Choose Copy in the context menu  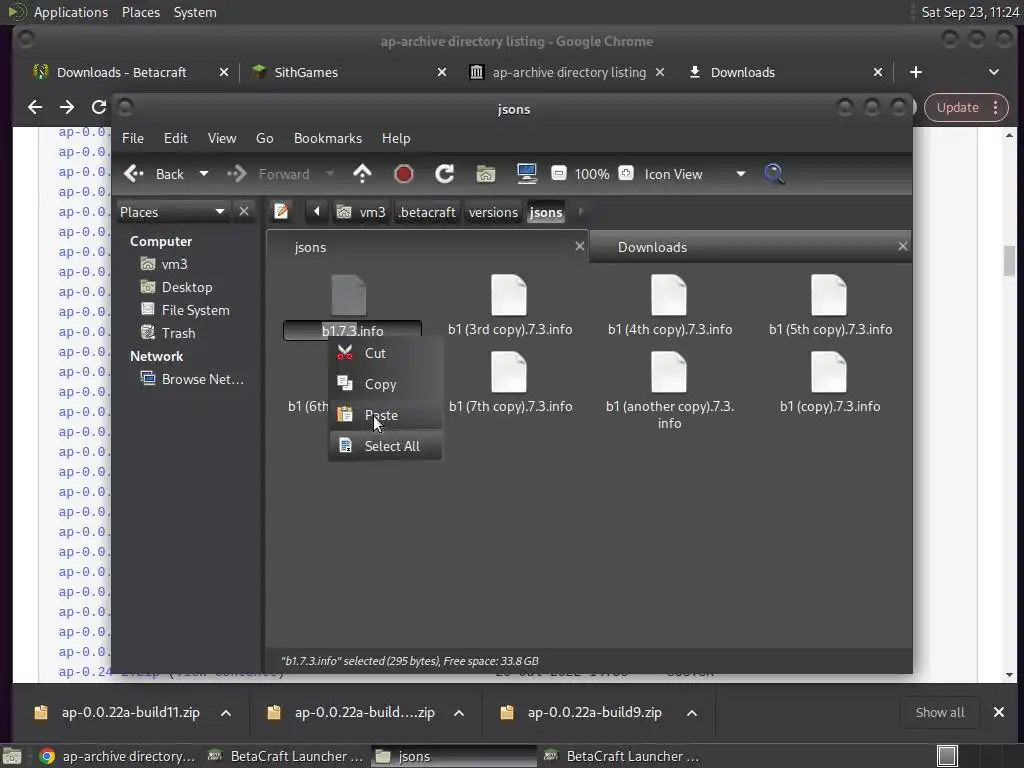(x=385, y=384)
